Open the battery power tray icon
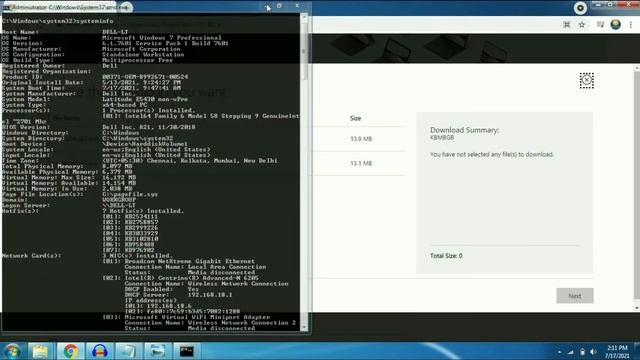Screen dimensions: 640x360 (x=582, y=352)
